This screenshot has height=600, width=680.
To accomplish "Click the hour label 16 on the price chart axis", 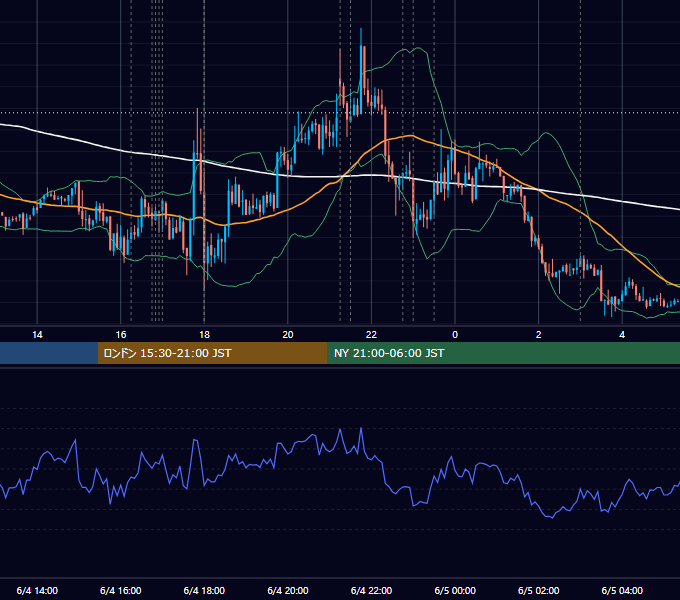I will tap(121, 335).
